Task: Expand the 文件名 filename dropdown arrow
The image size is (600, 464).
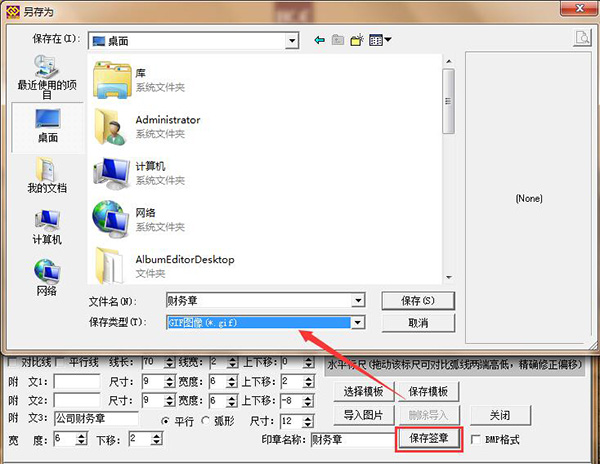Action: click(357, 300)
